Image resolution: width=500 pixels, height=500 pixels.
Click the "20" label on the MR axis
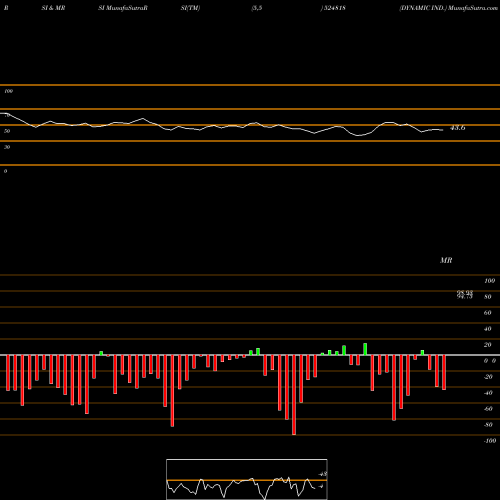[487, 345]
